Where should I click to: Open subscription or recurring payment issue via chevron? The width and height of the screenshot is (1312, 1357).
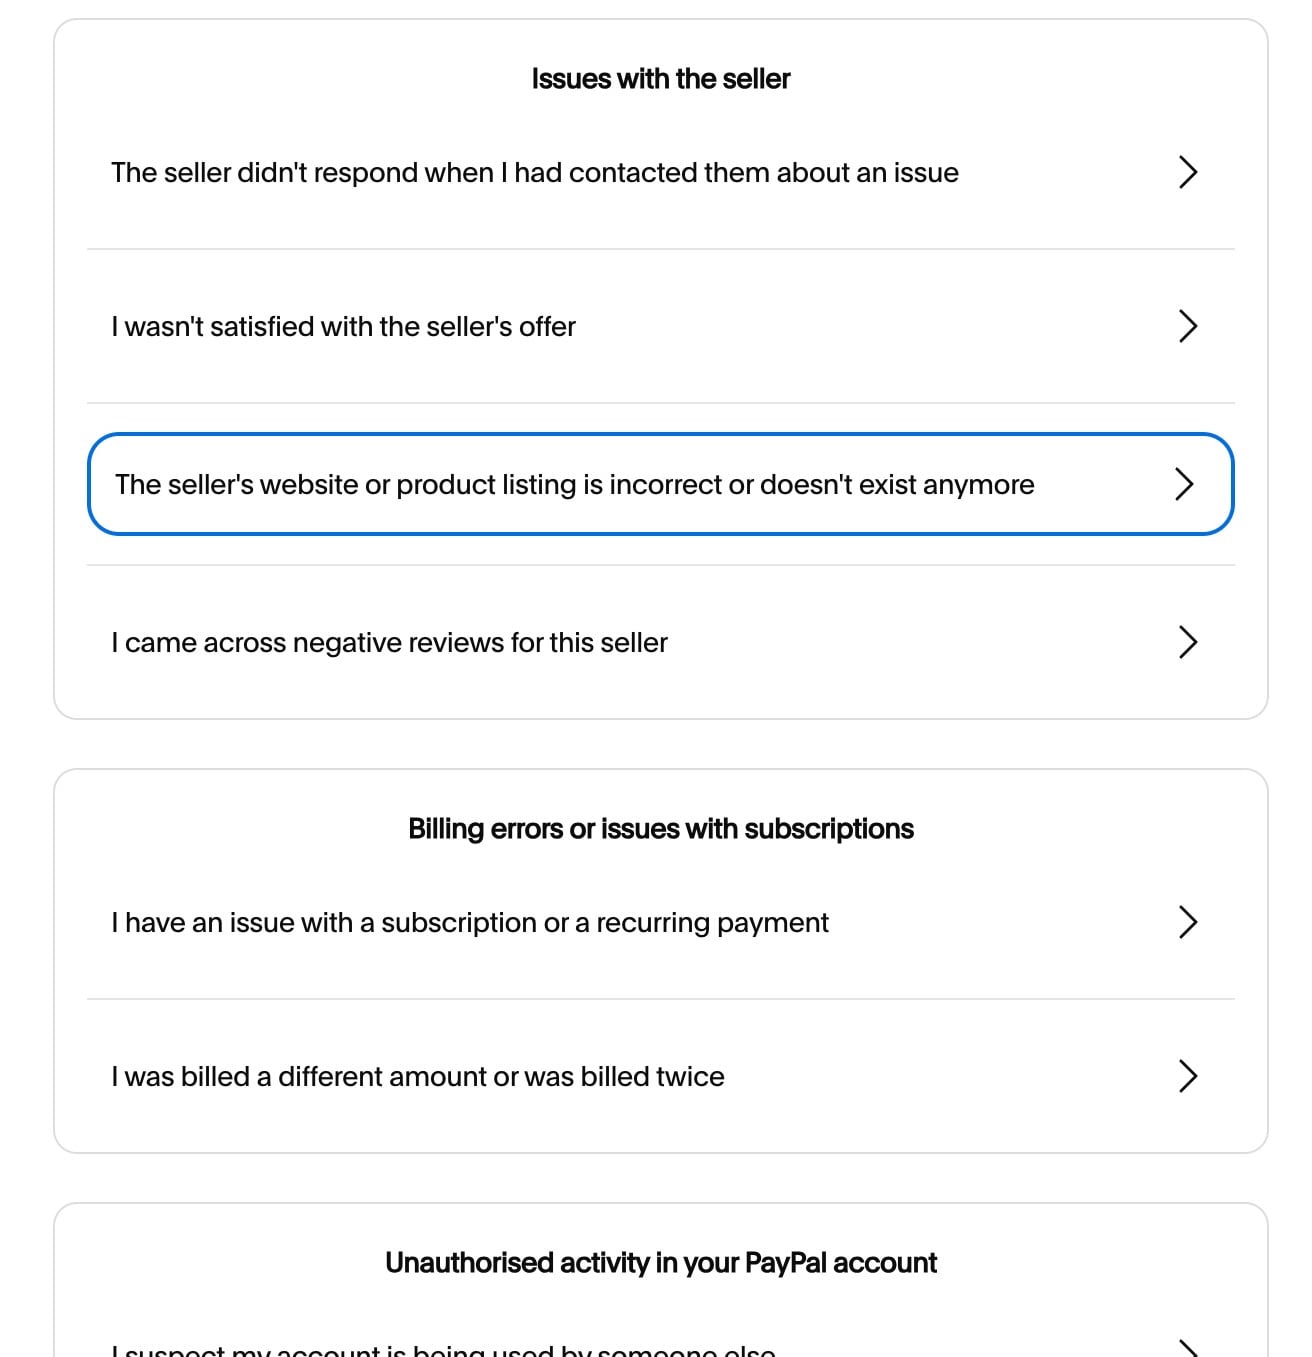click(x=1187, y=922)
